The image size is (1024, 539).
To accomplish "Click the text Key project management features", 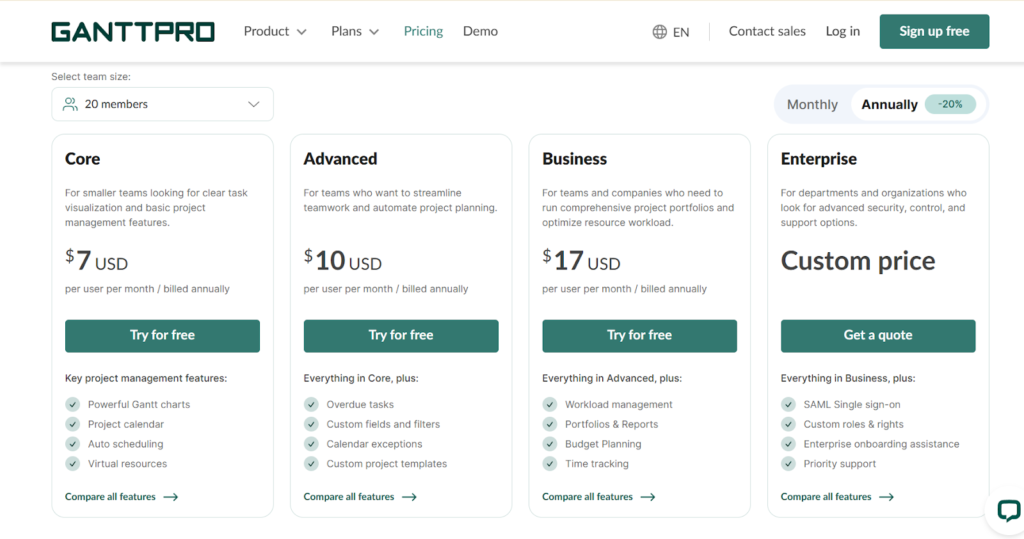I will click(146, 378).
